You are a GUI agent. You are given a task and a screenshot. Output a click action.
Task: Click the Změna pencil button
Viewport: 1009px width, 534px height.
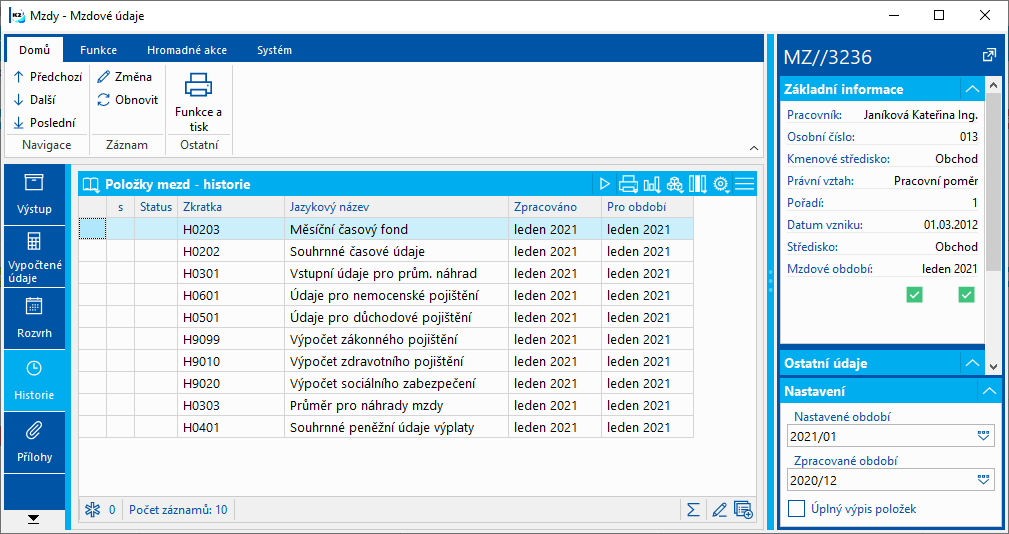[x=125, y=77]
